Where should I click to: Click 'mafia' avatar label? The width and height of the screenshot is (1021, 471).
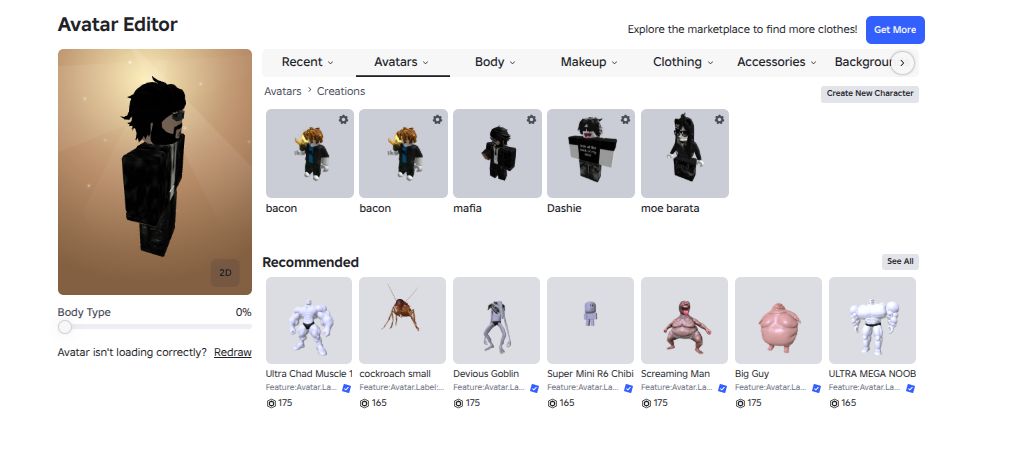pyautogui.click(x=468, y=208)
